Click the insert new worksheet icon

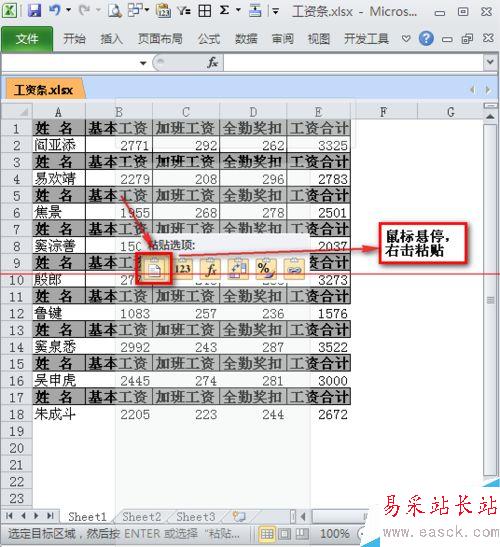click(239, 516)
